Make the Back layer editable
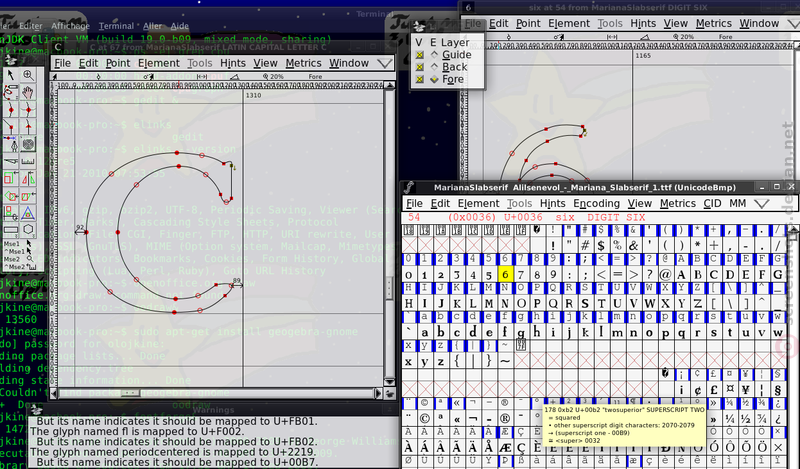The image size is (800, 469). 434,67
